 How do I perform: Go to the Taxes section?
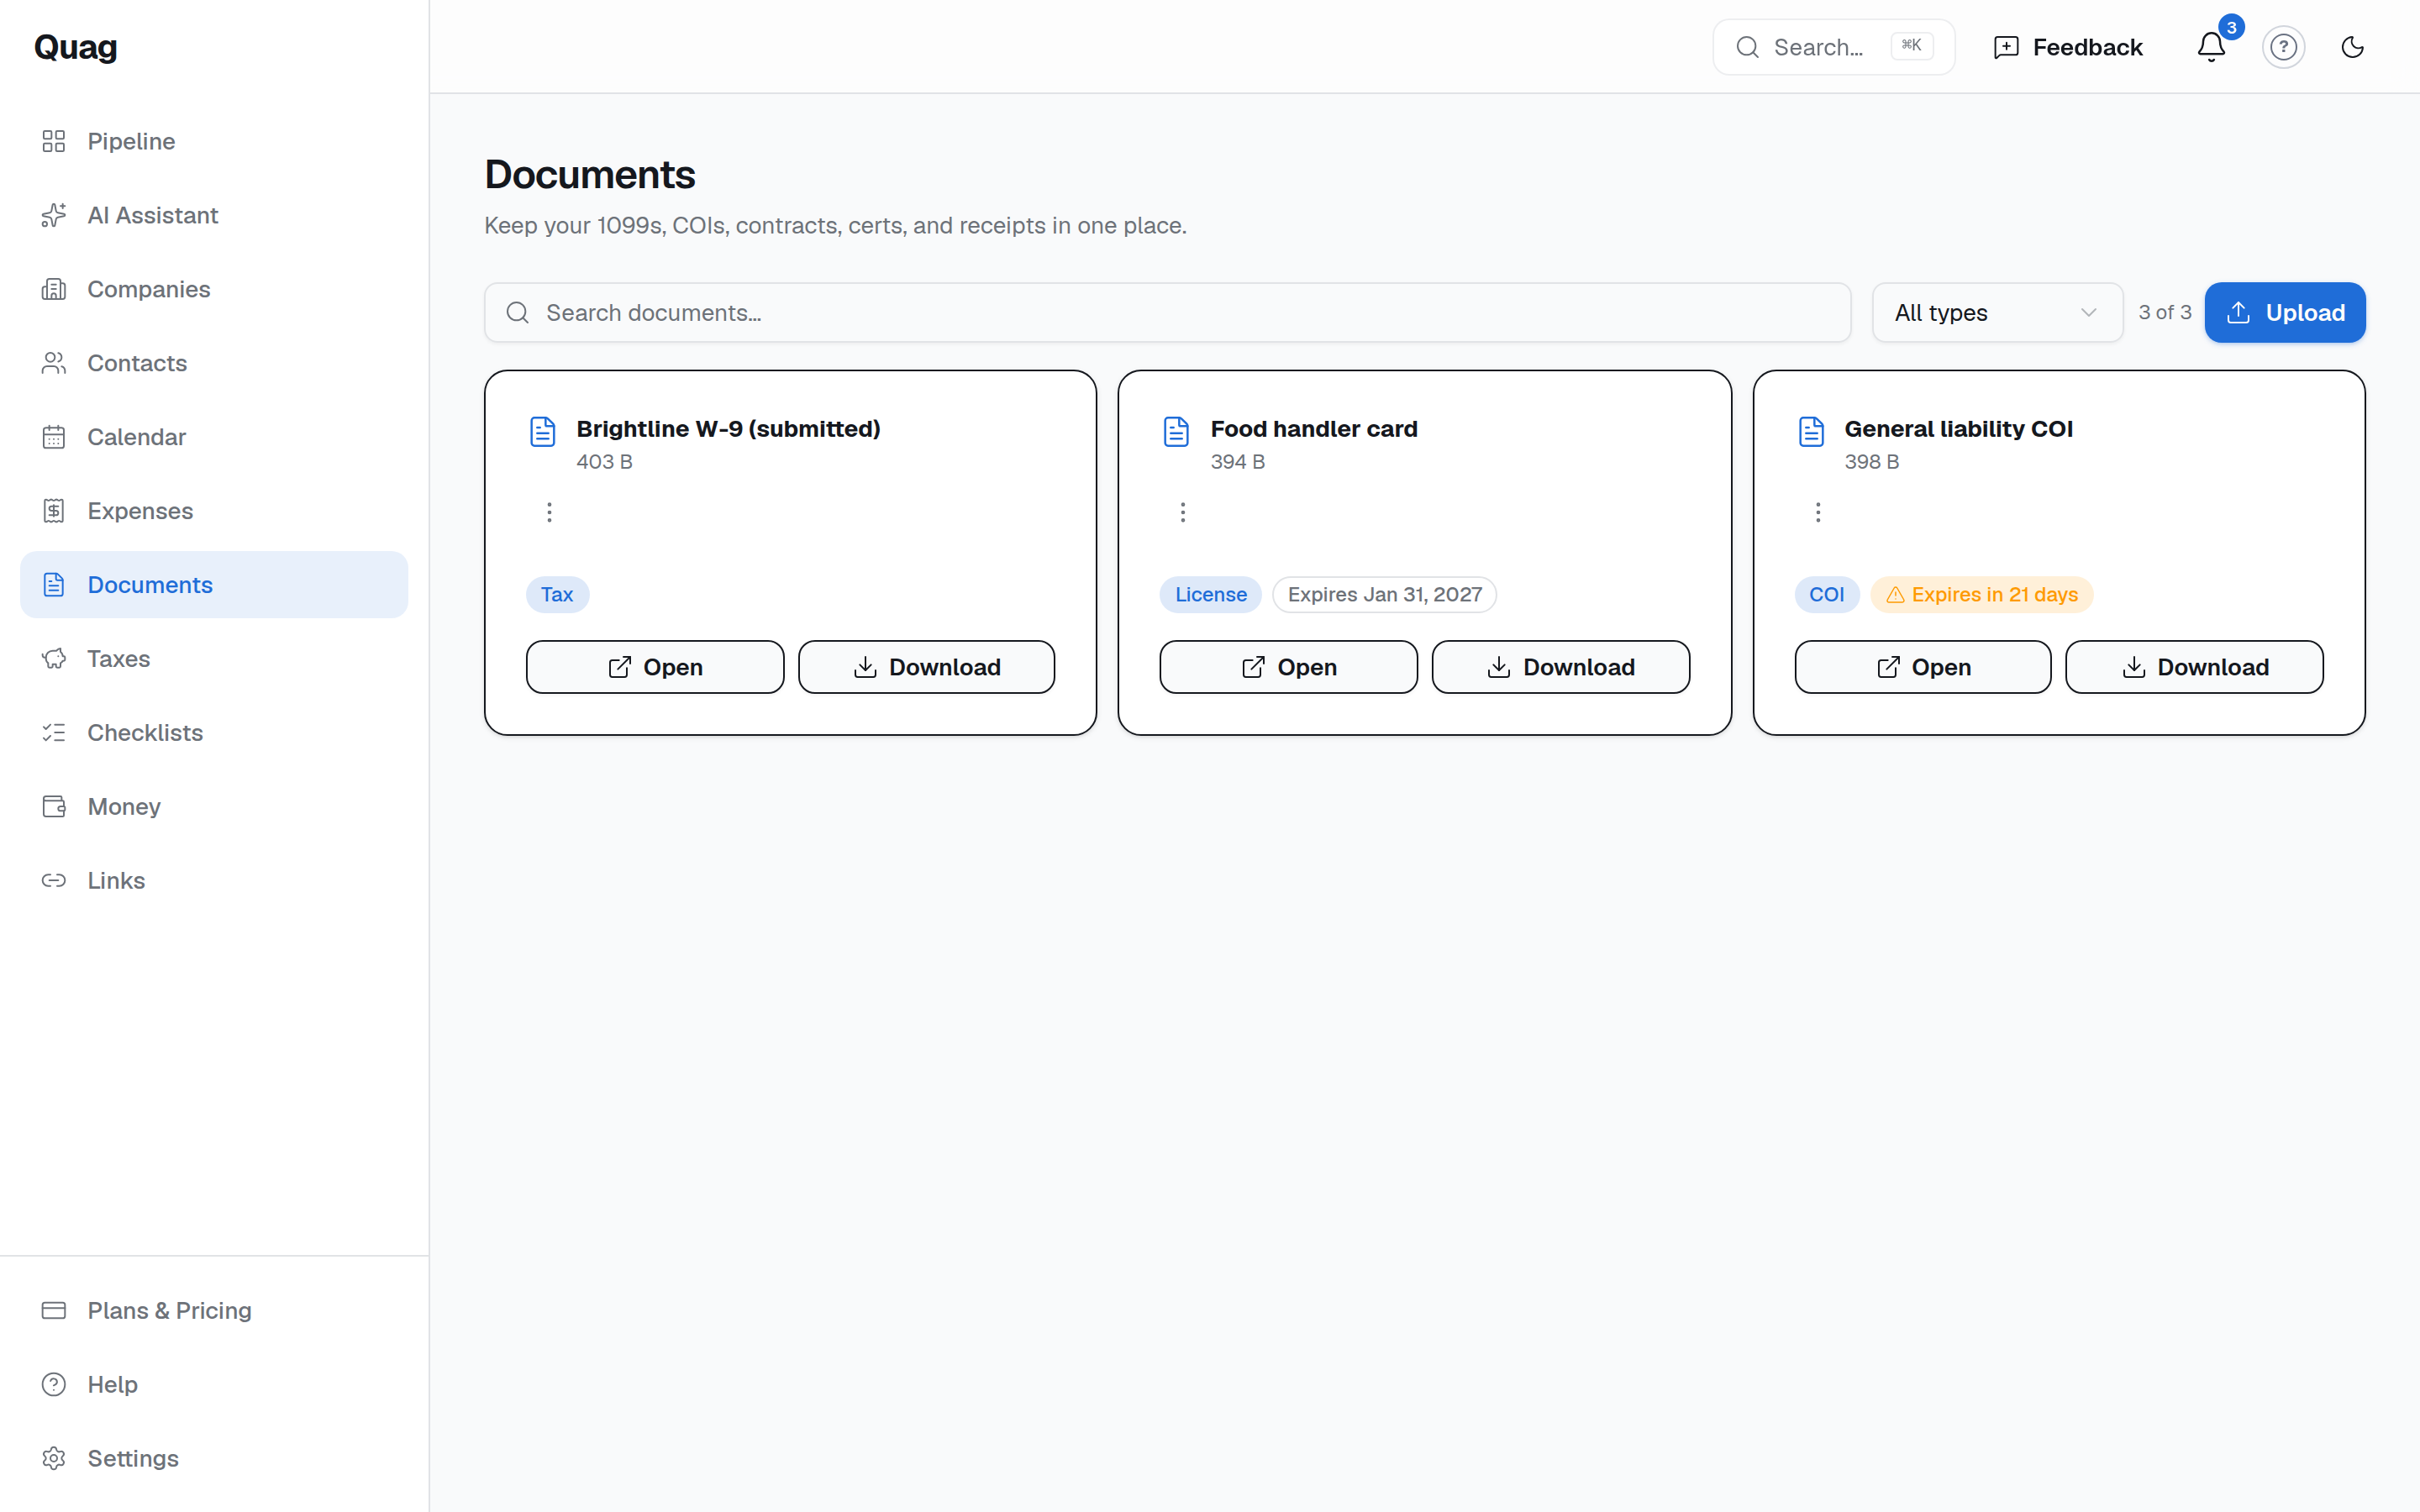point(214,659)
